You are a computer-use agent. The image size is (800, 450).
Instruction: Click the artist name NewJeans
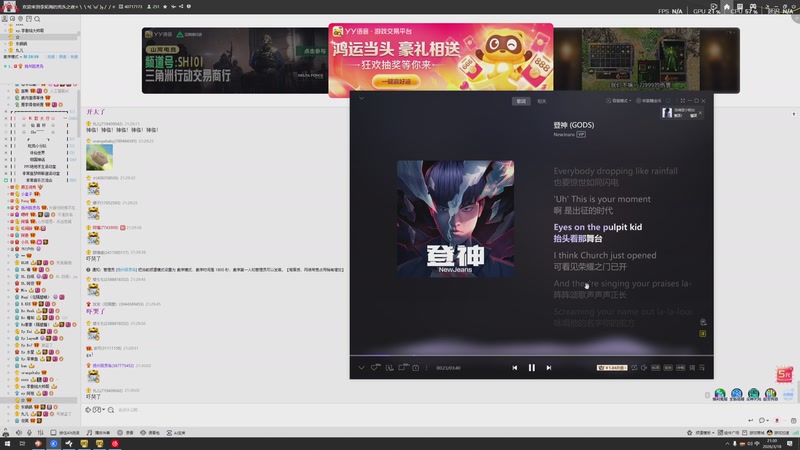[564, 135]
